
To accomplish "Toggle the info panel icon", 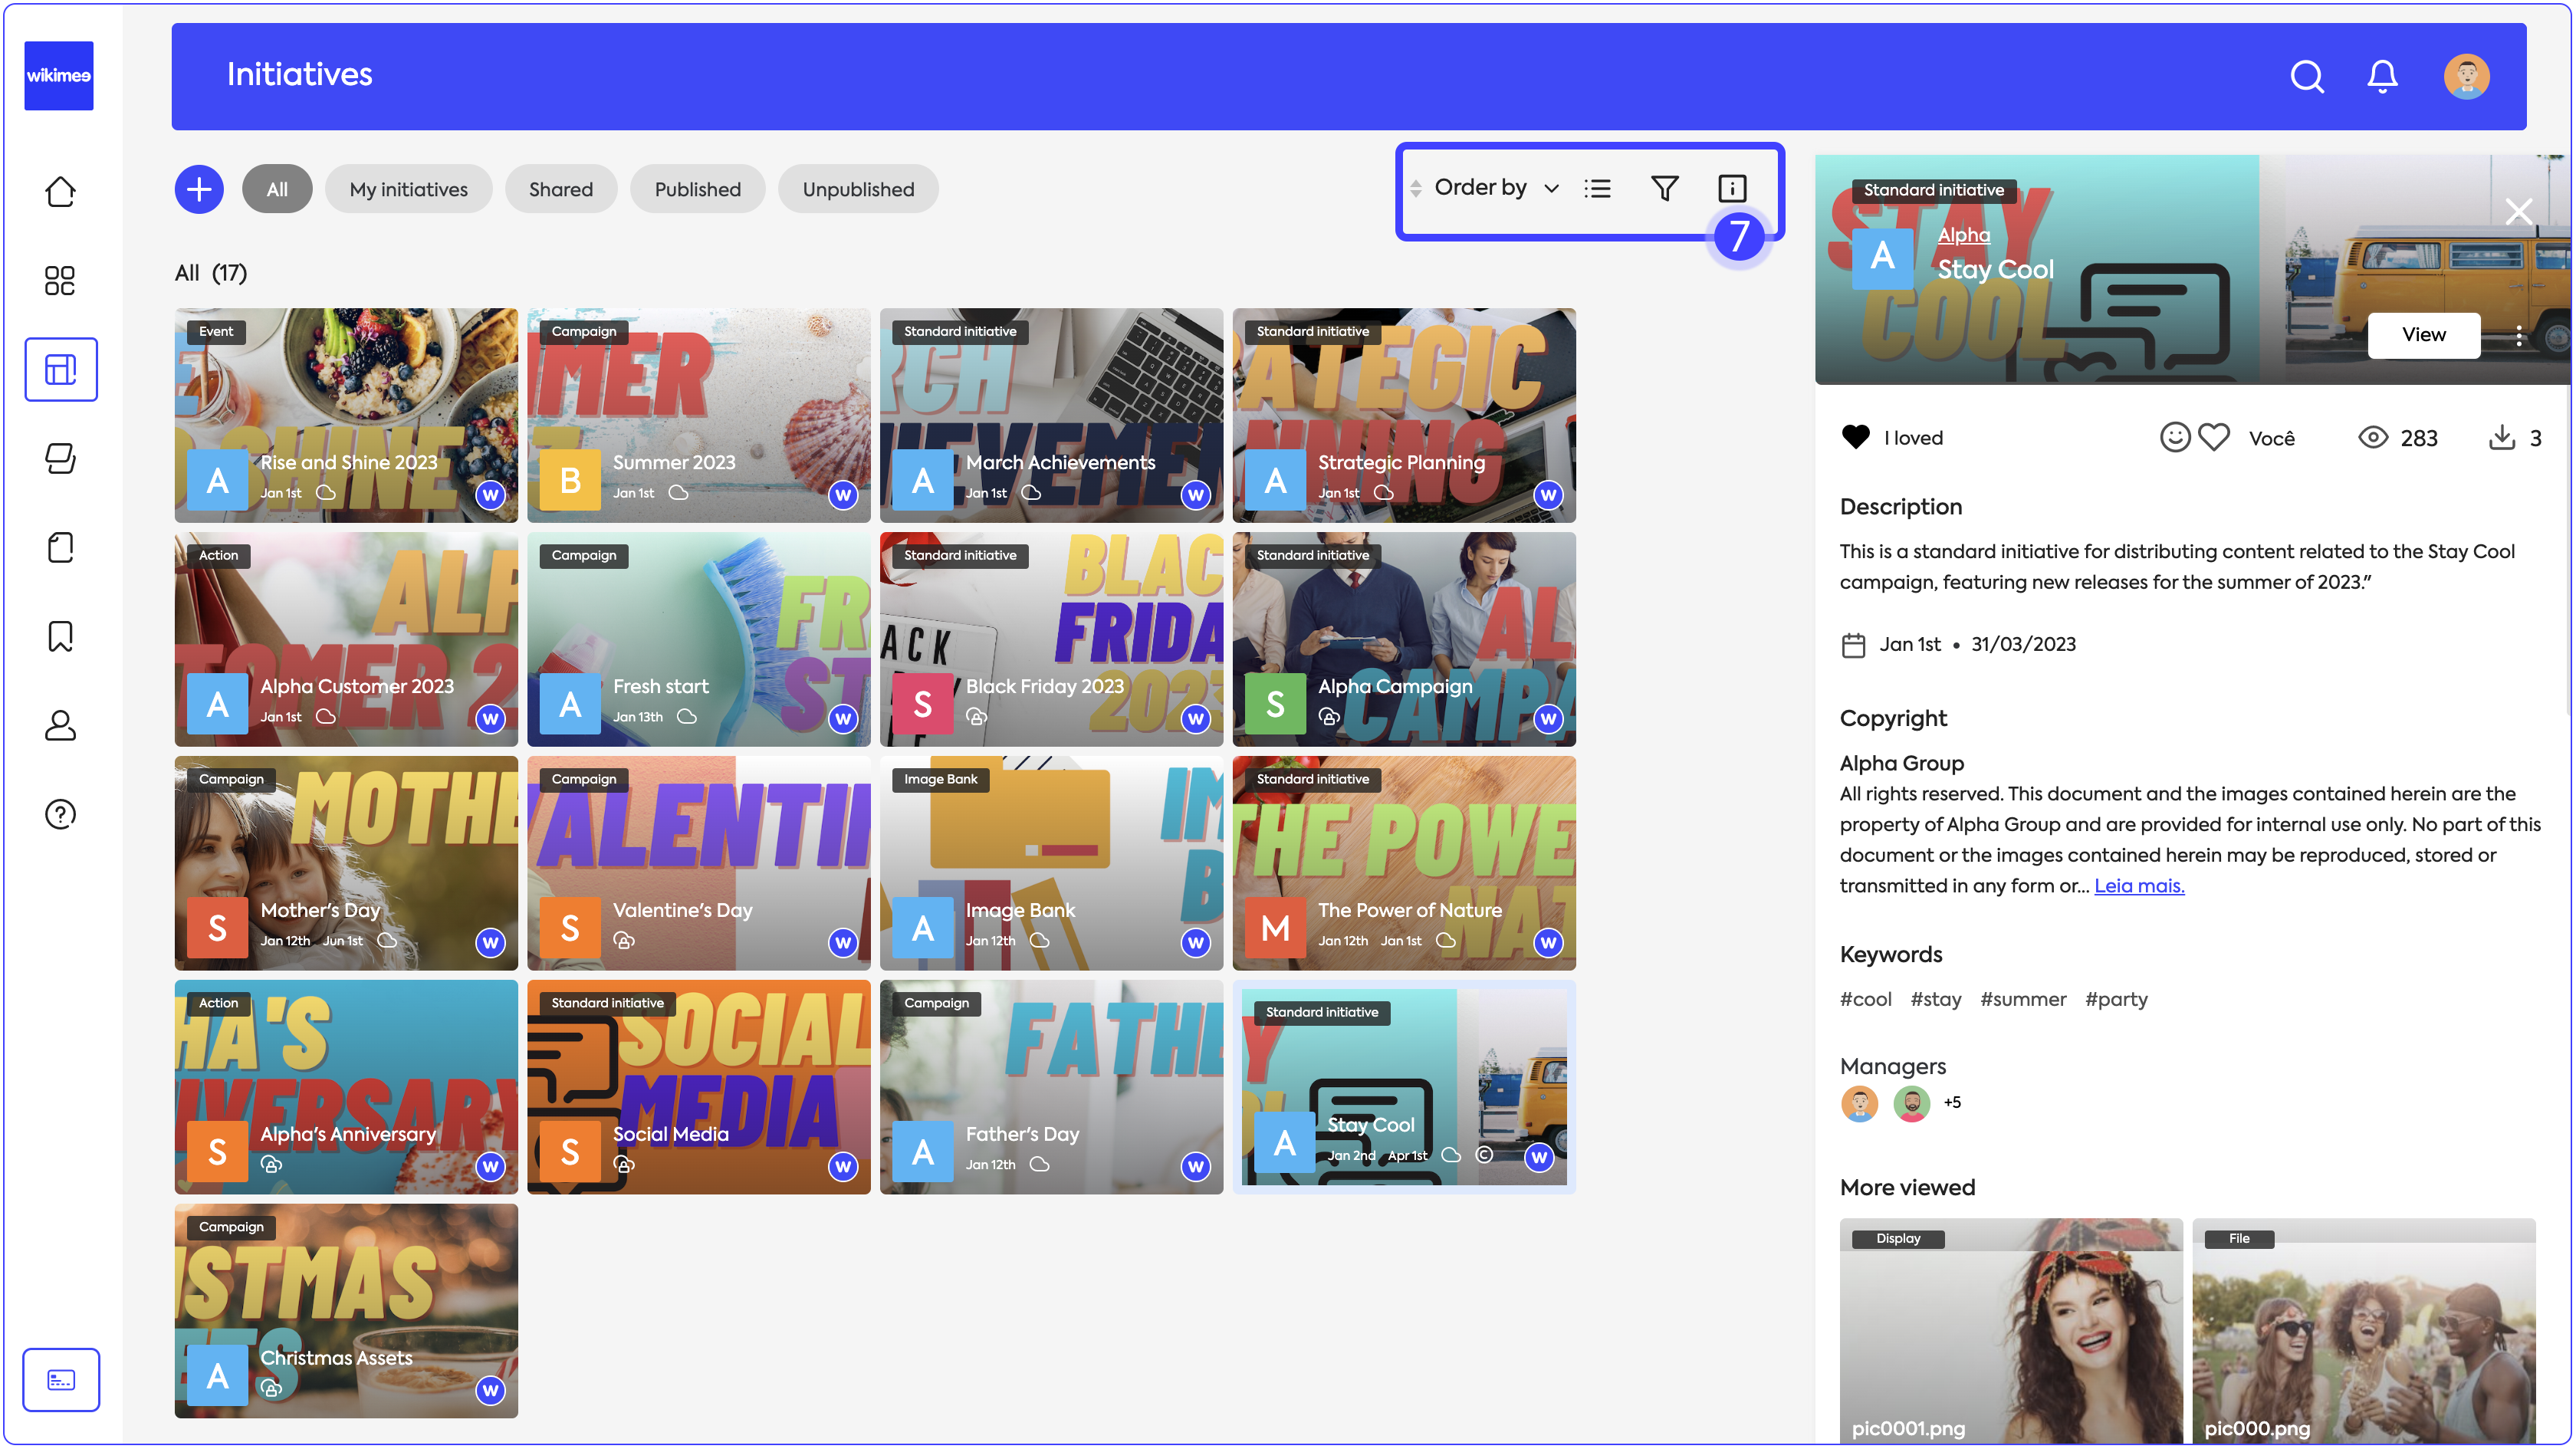I will [1732, 188].
